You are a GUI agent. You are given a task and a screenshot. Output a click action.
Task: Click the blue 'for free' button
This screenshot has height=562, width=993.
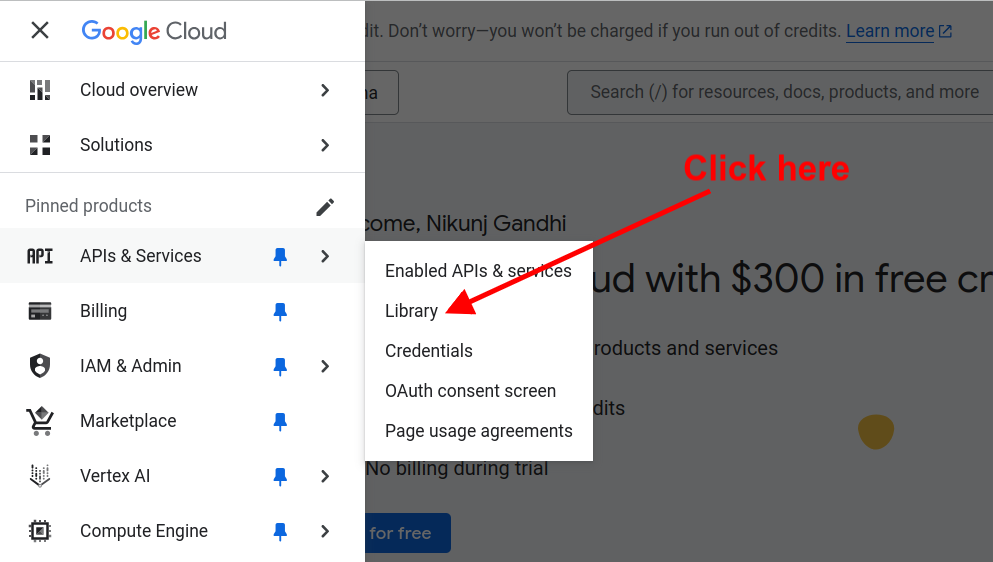(x=408, y=533)
